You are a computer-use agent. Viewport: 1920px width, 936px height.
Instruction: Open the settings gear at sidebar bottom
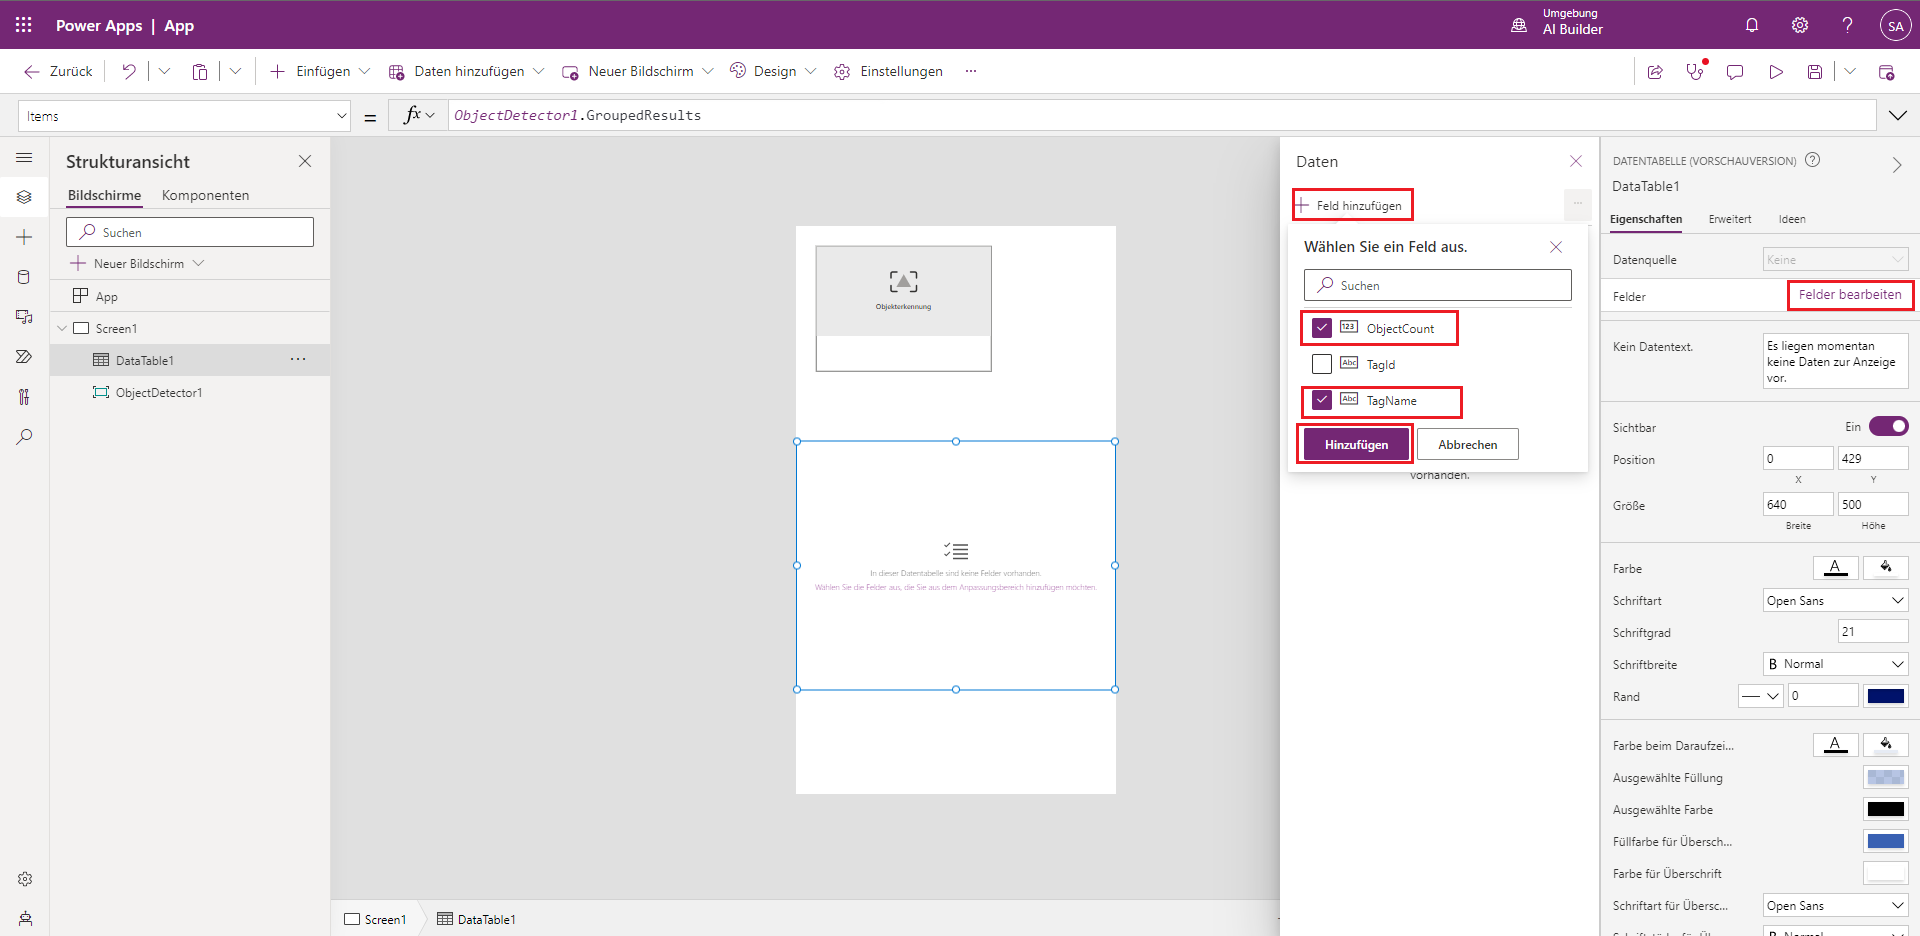tap(25, 879)
